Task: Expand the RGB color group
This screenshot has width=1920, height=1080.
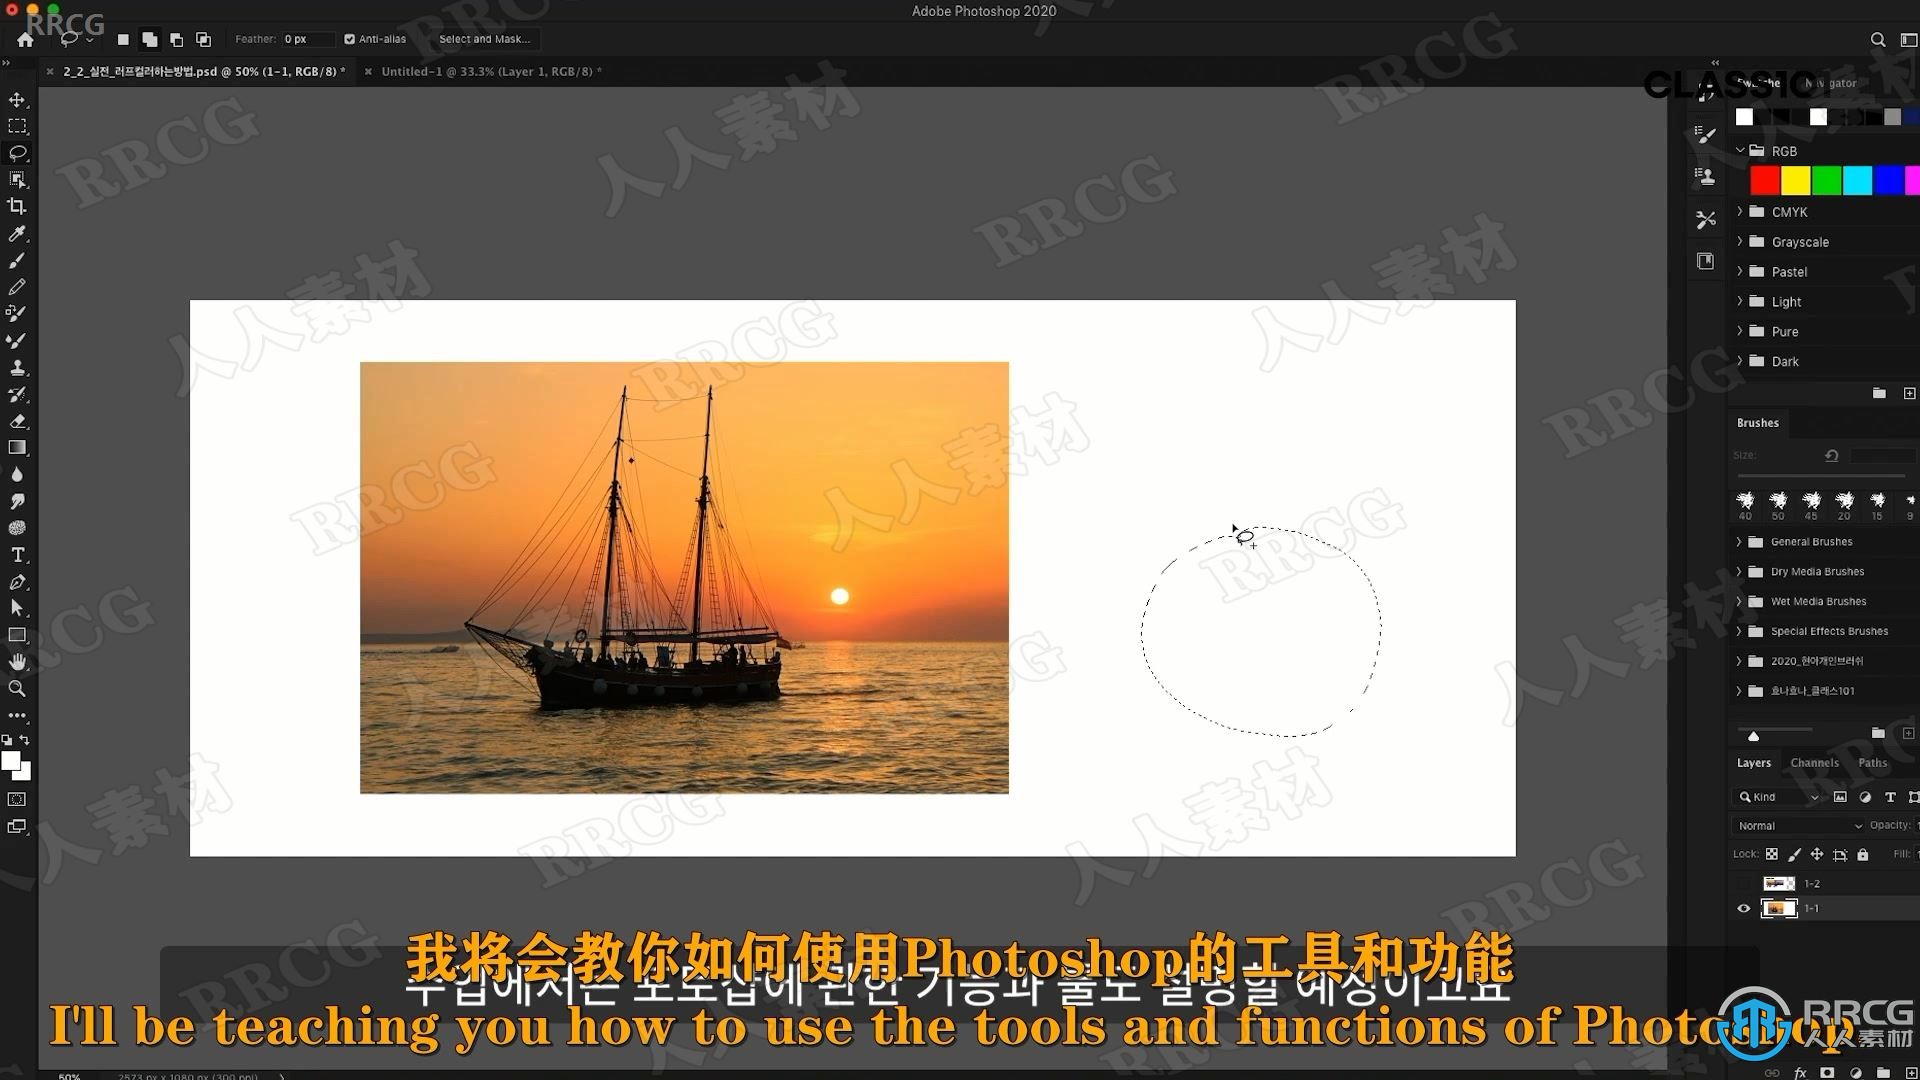Action: [x=1742, y=150]
